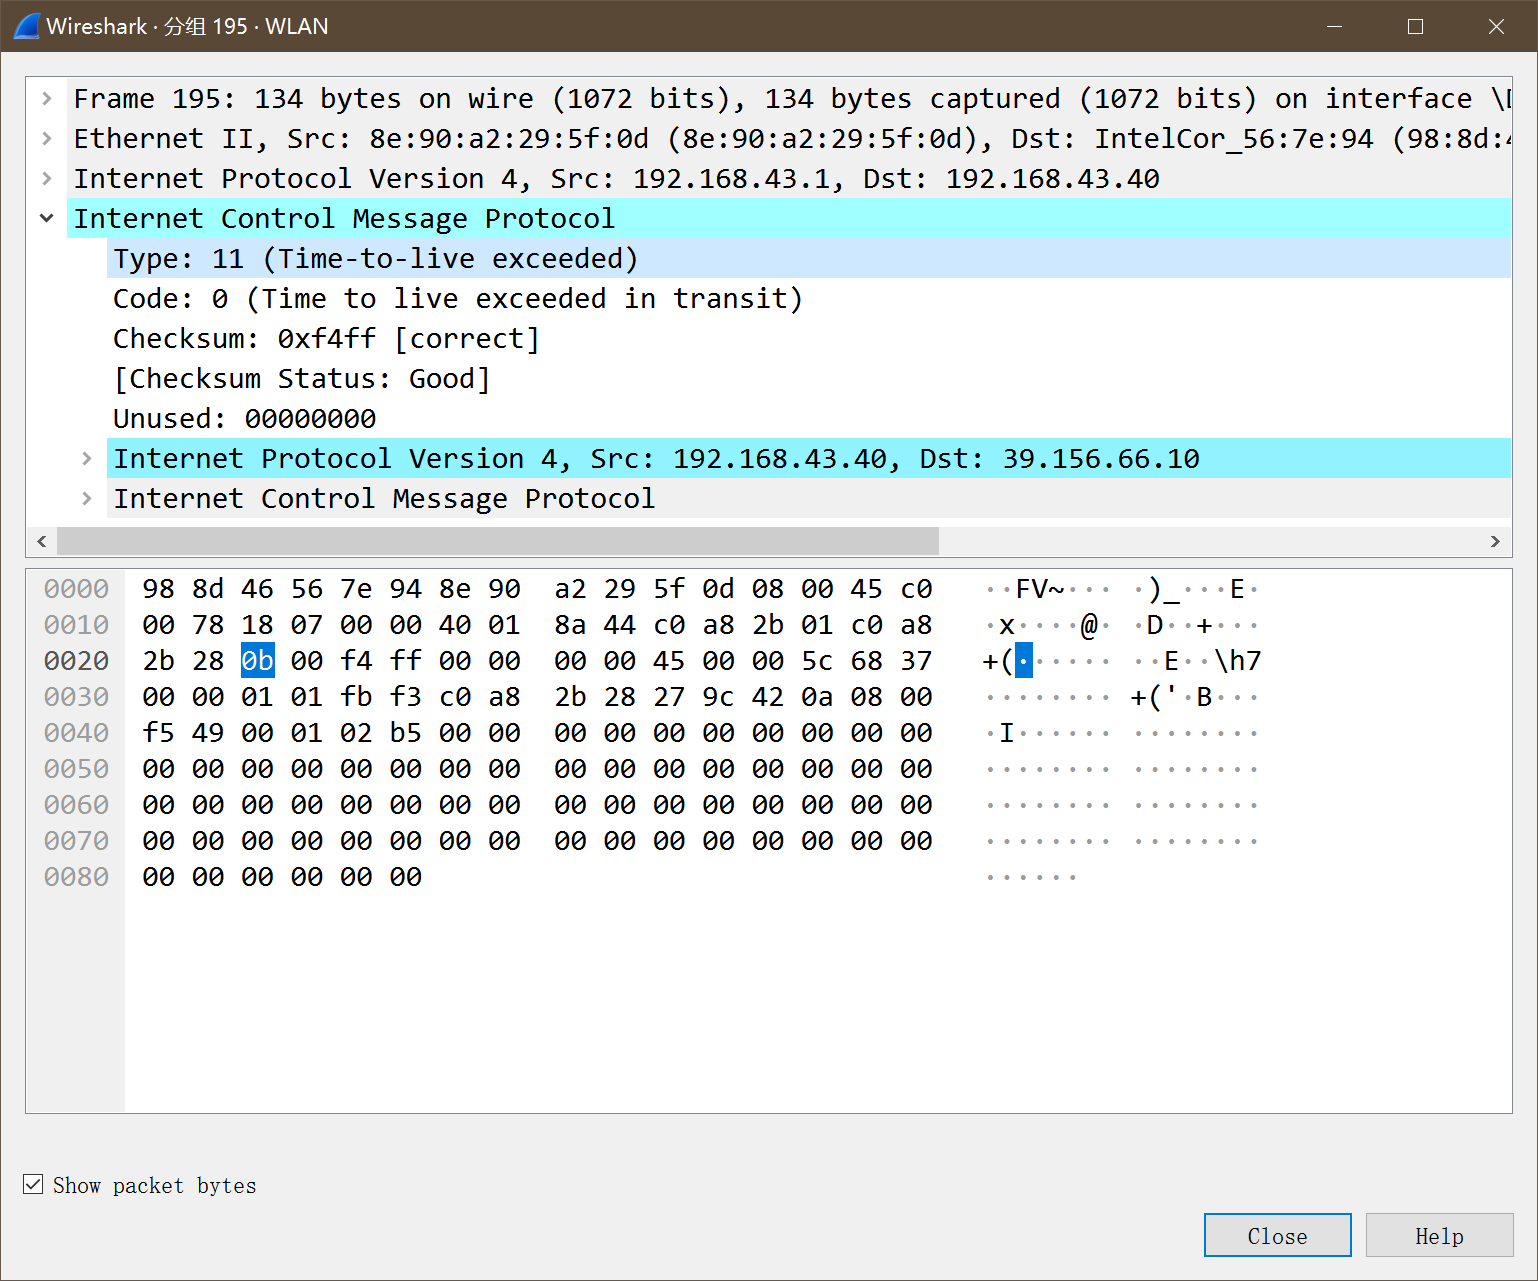Maximize the packet window
Image resolution: width=1538 pixels, height=1281 pixels.
[1415, 26]
